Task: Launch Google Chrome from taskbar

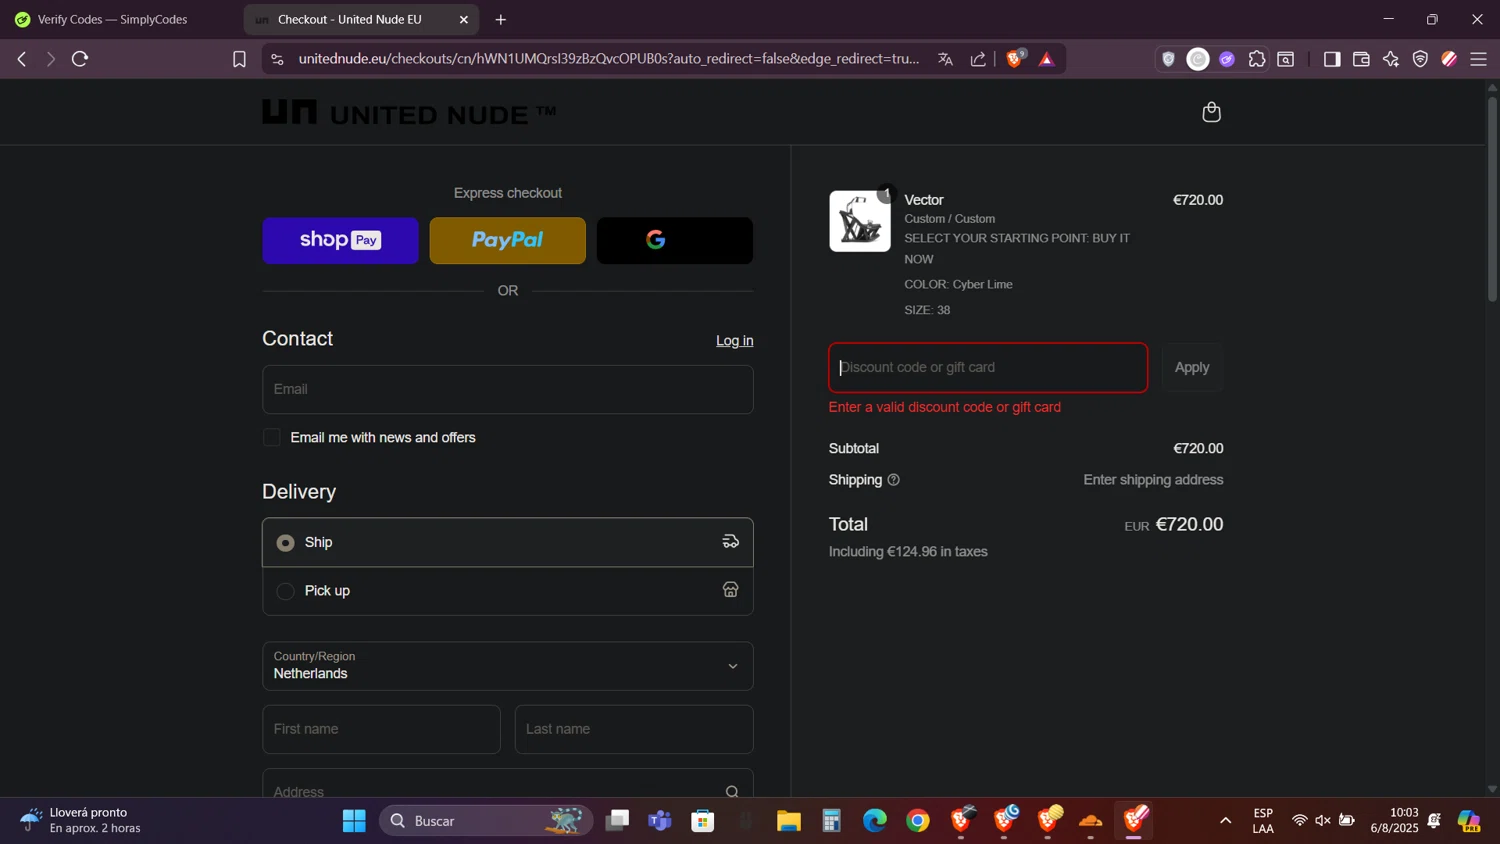Action: [918, 821]
